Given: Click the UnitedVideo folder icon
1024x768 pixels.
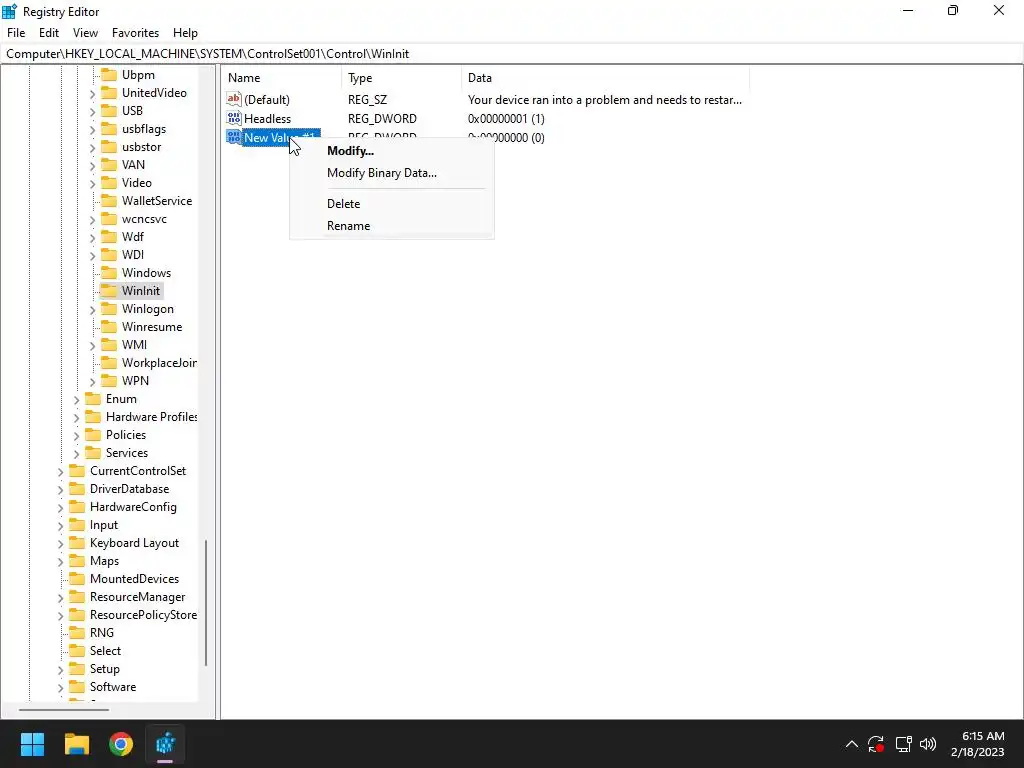Looking at the screenshot, I should point(109,93).
